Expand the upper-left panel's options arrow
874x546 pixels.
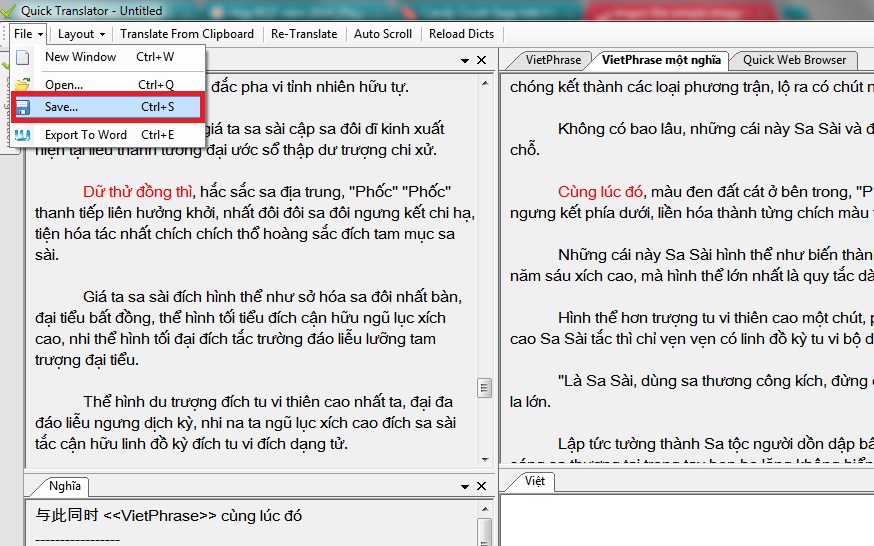coord(465,61)
